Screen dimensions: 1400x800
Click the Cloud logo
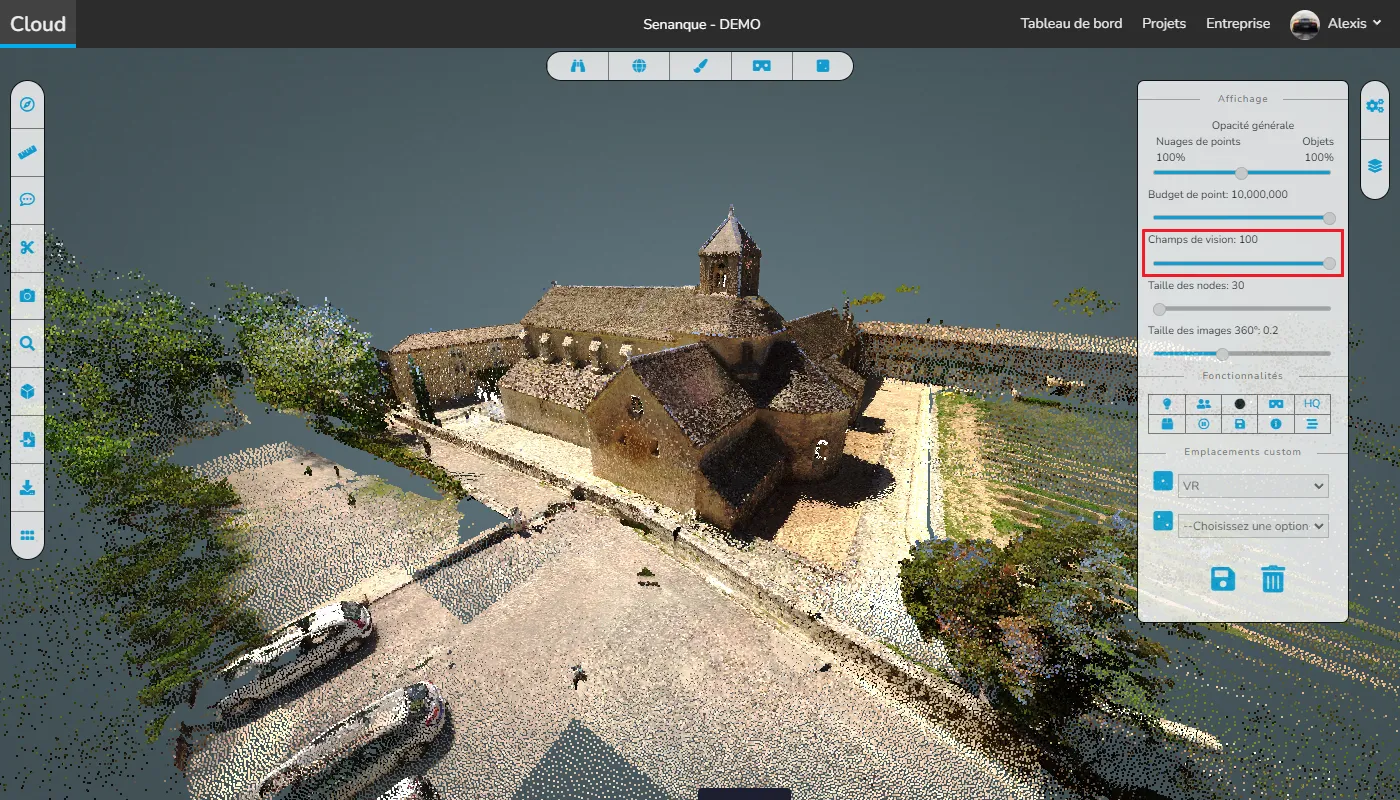click(x=38, y=23)
